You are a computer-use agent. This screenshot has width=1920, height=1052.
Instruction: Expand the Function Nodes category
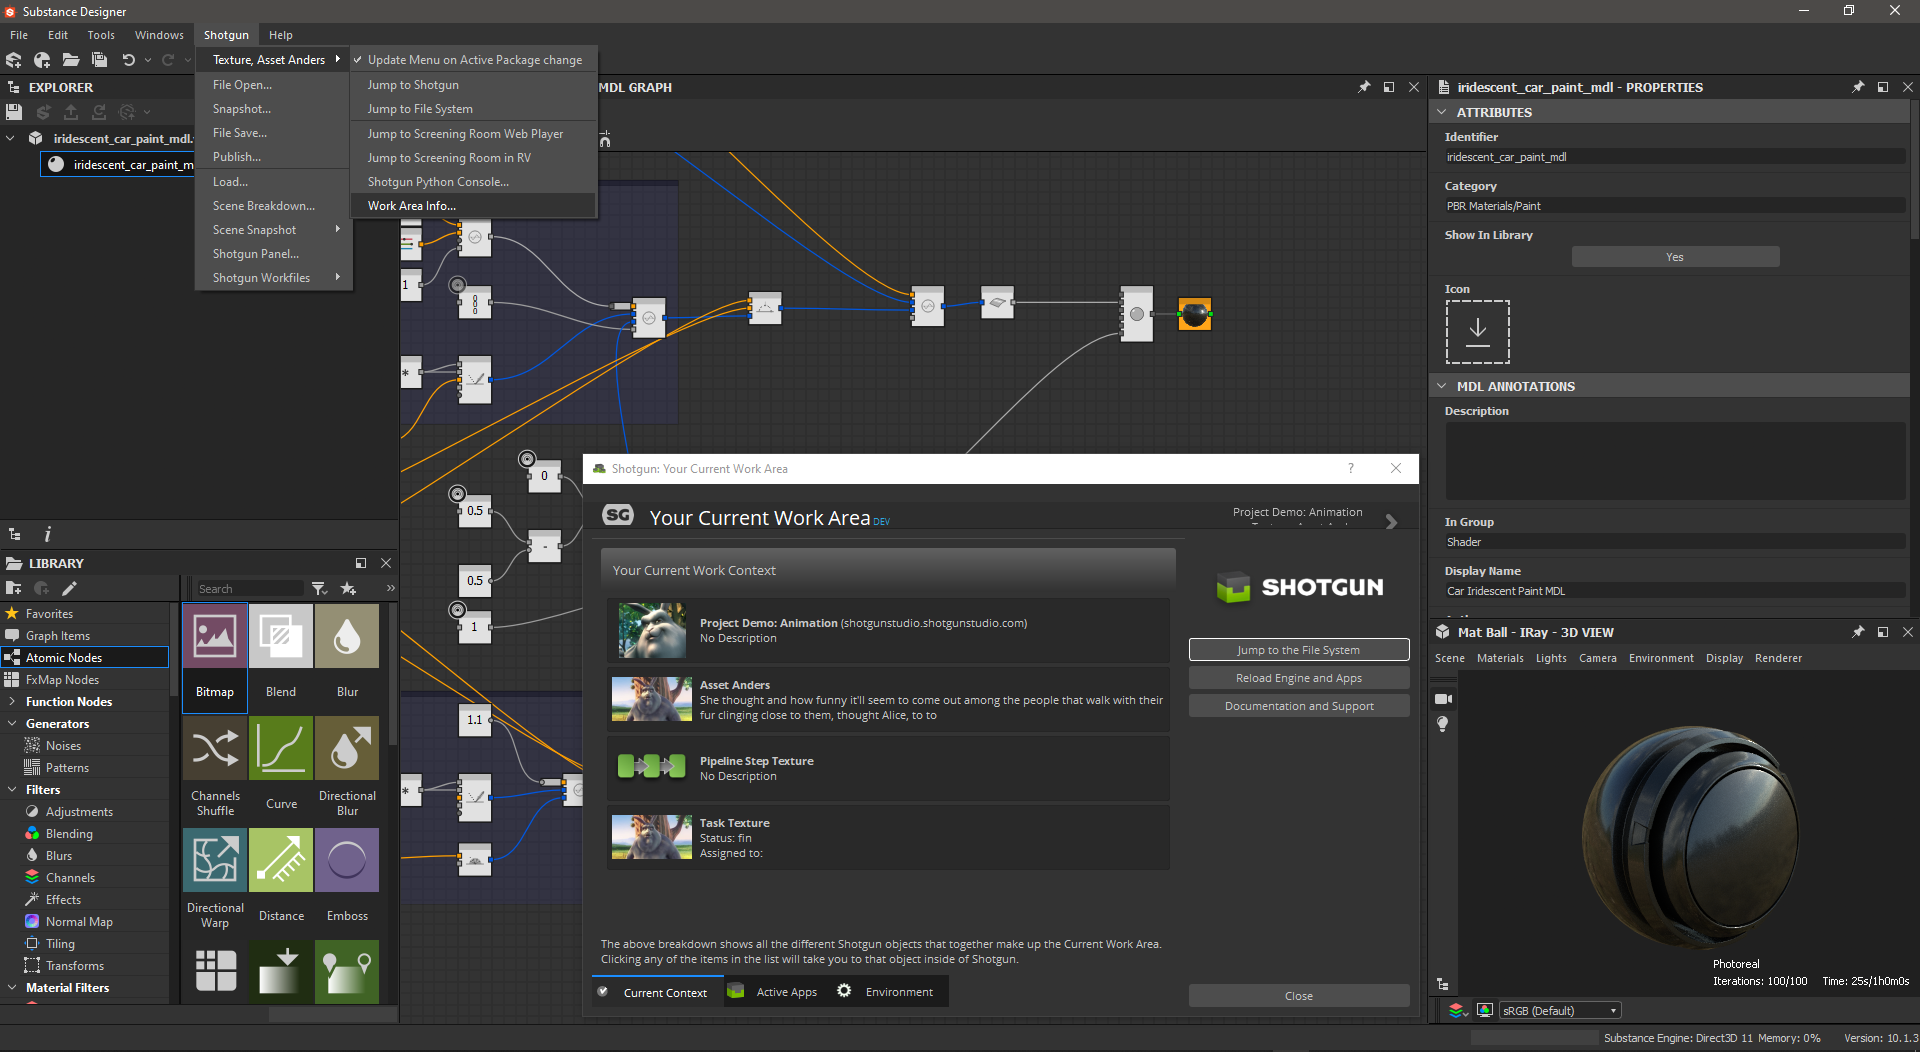click(10, 701)
